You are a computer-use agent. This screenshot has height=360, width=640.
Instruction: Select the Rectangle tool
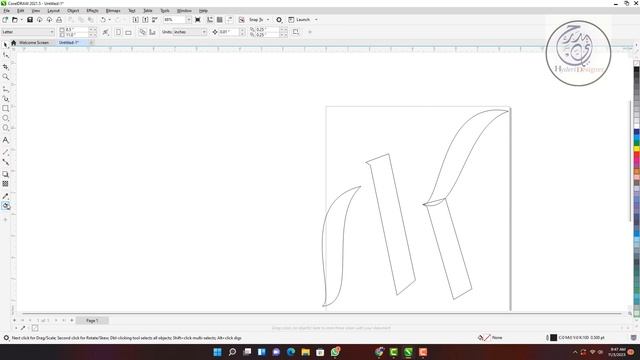click(5, 109)
